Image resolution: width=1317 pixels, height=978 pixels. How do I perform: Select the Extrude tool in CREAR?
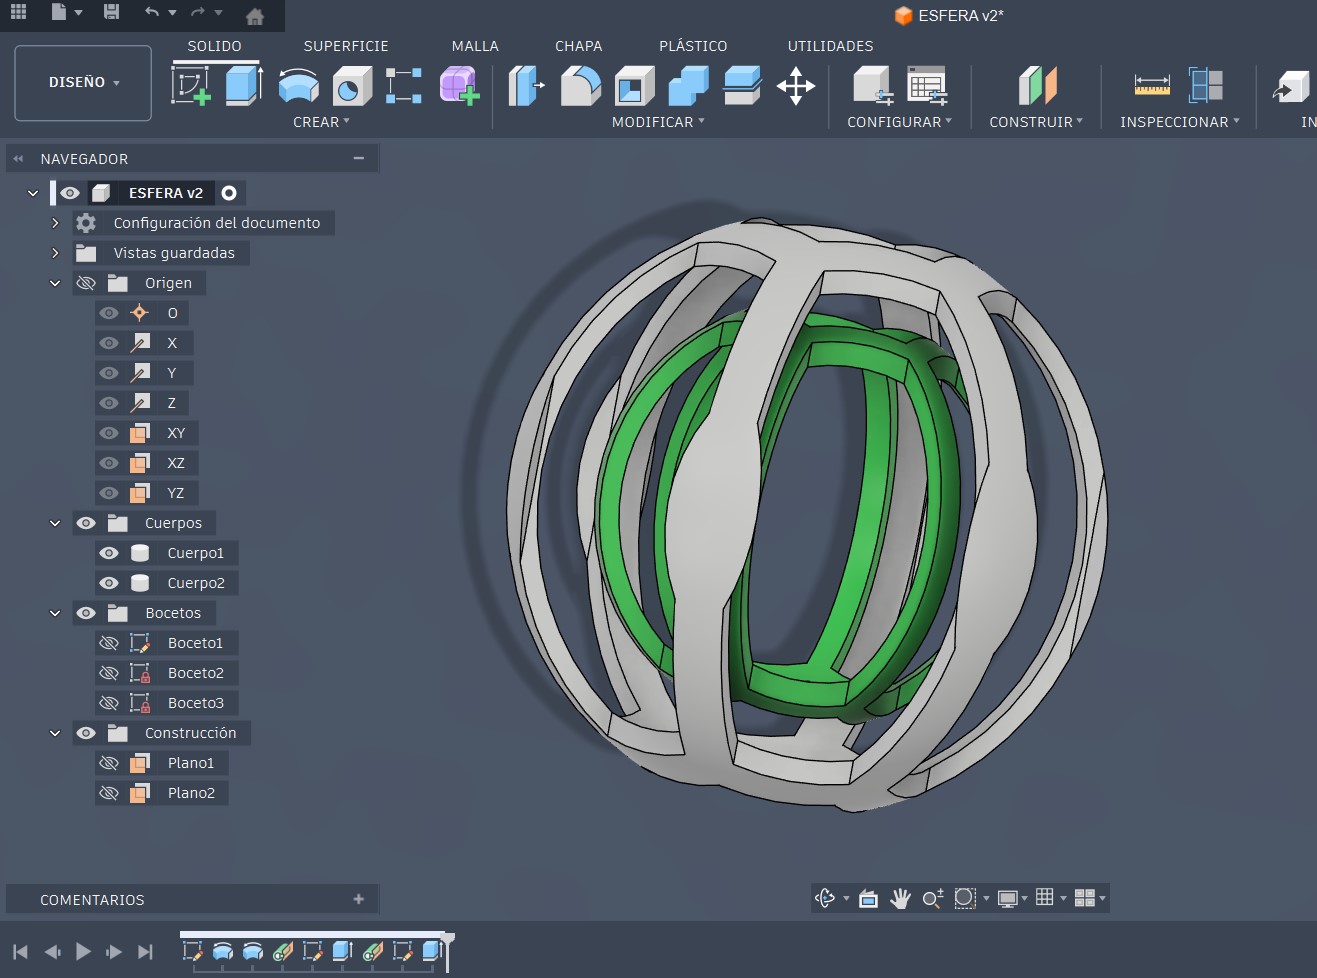pos(243,86)
